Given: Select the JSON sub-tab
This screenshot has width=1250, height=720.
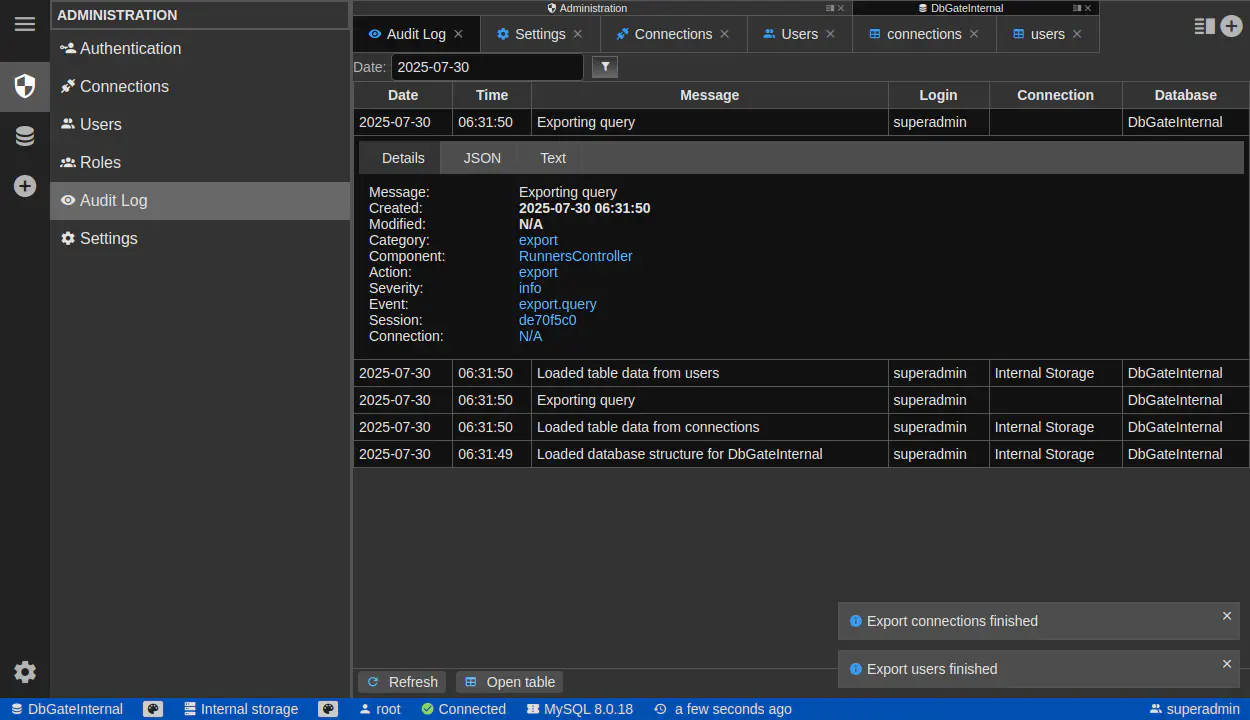Looking at the screenshot, I should pyautogui.click(x=482, y=158).
